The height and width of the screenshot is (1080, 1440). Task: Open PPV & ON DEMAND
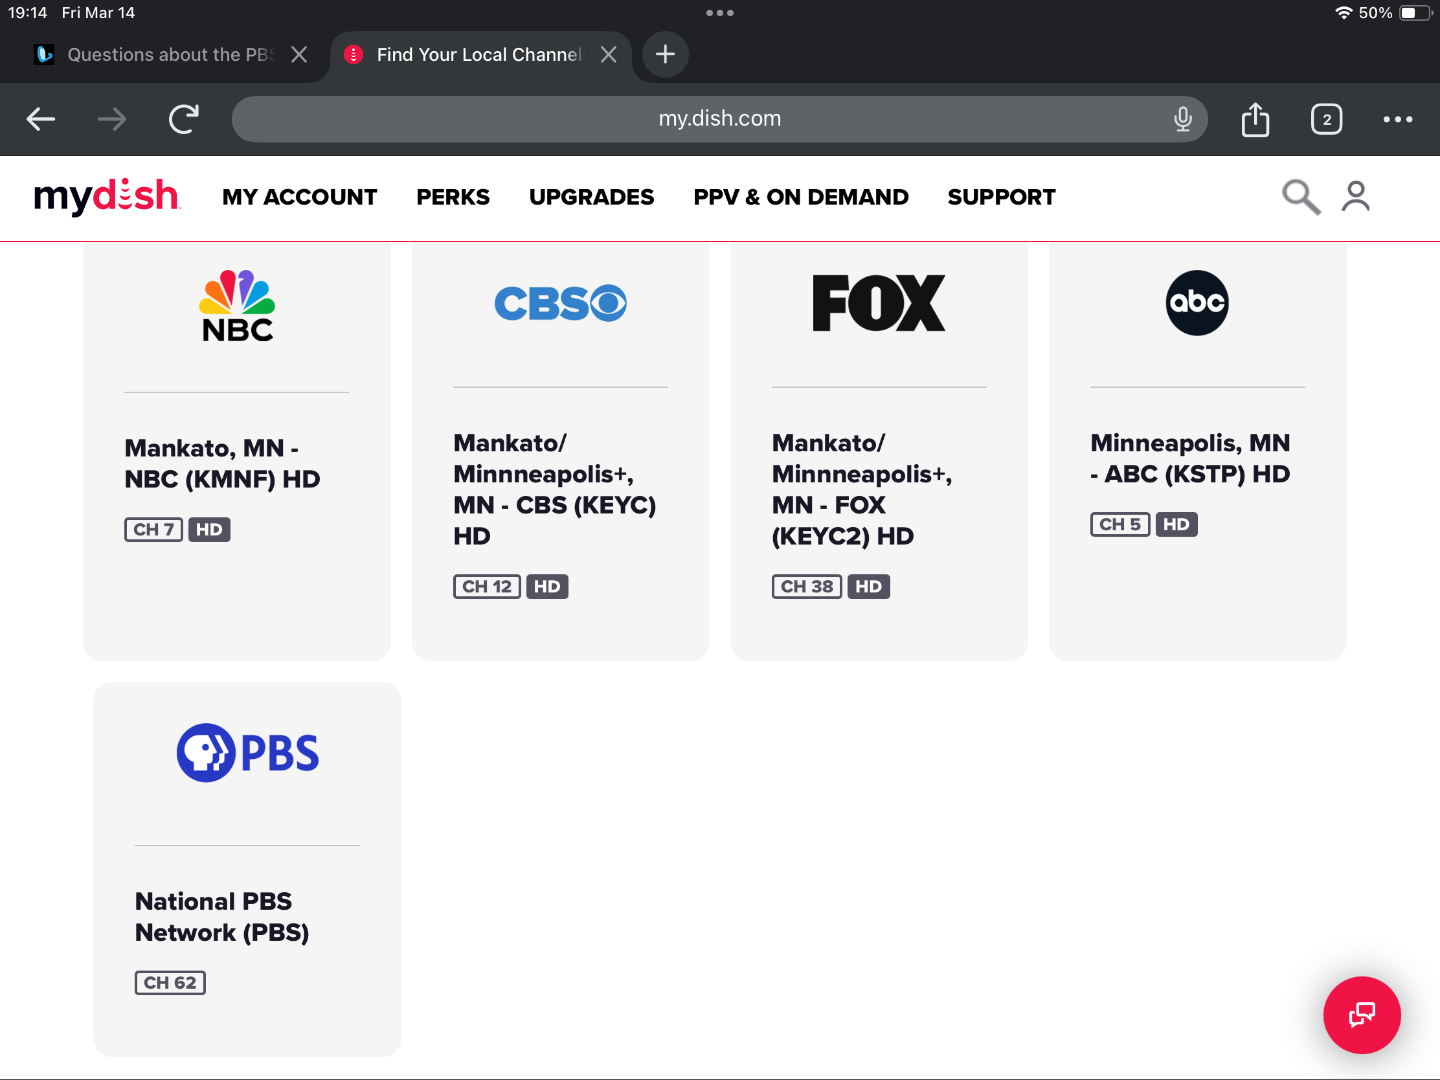point(800,197)
